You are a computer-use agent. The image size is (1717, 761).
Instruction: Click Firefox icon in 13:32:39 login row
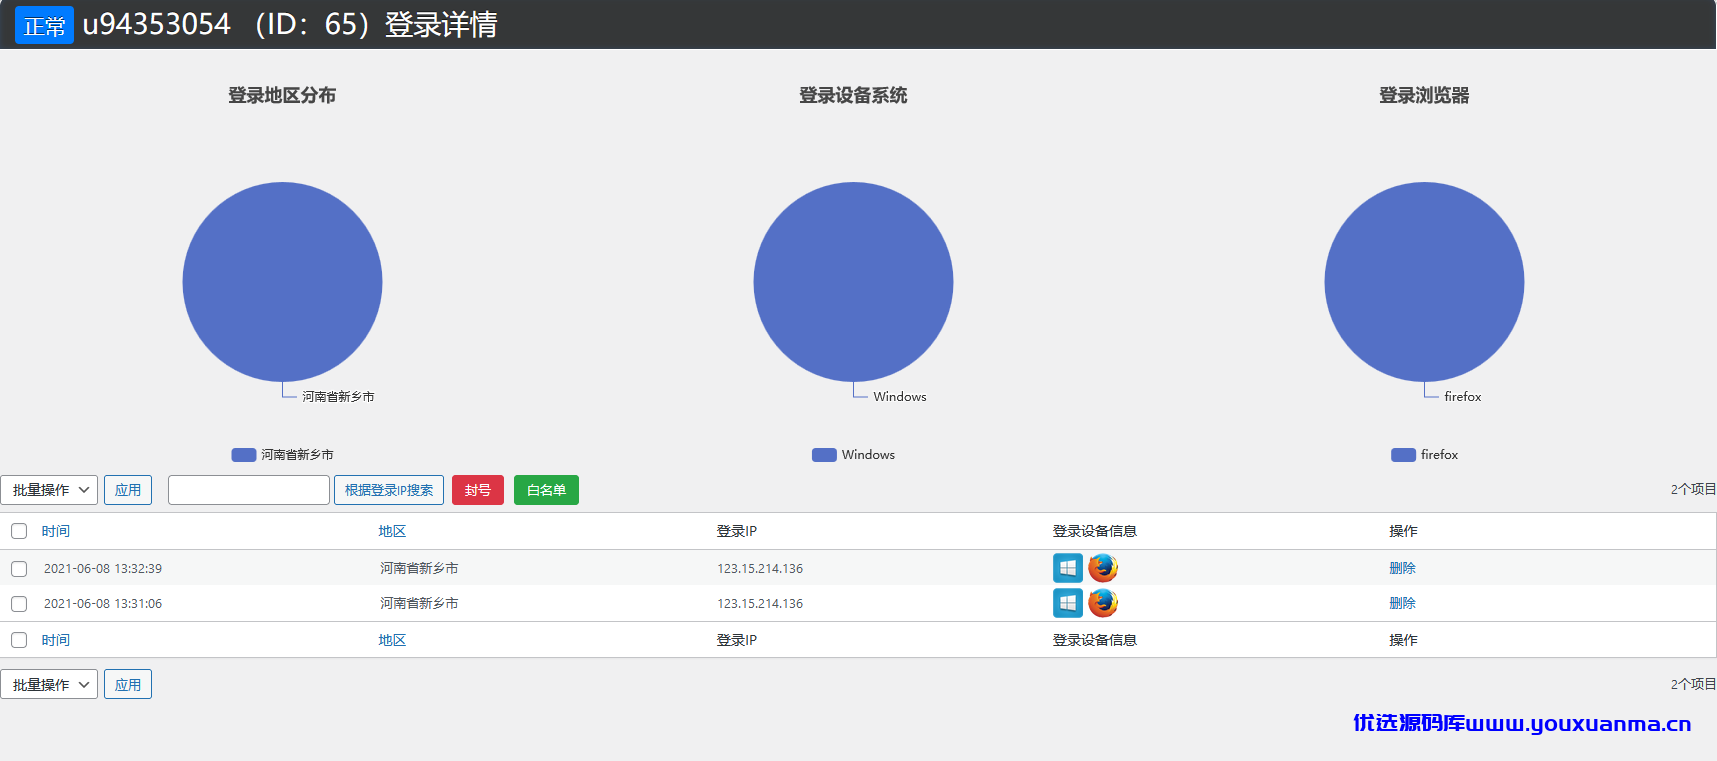click(1103, 568)
